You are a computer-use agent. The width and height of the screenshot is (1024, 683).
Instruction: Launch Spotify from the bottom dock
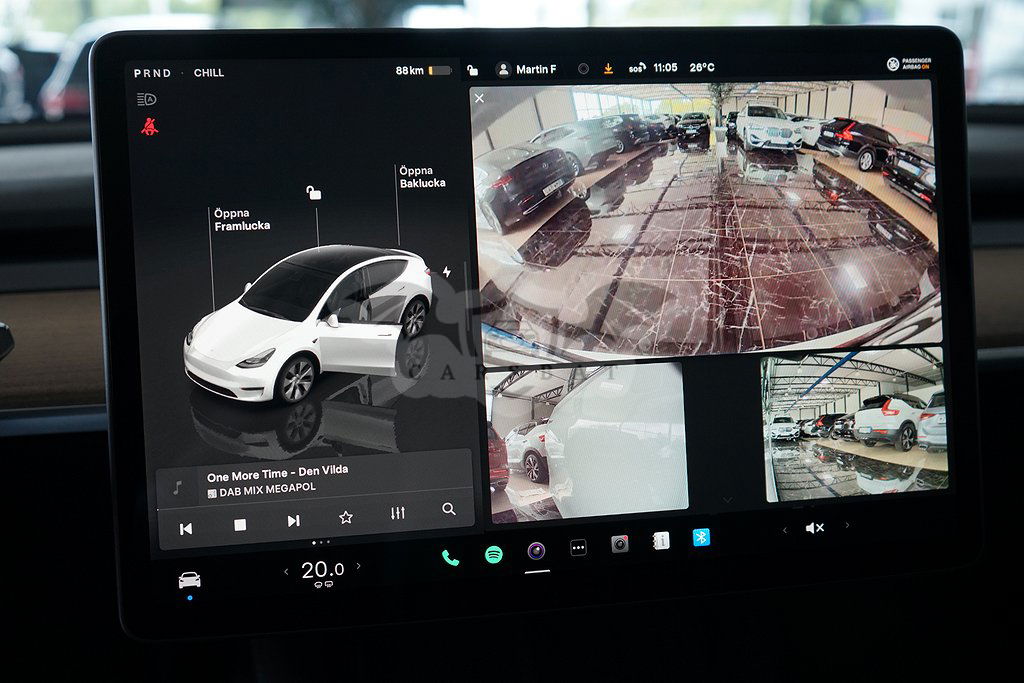pyautogui.click(x=494, y=554)
